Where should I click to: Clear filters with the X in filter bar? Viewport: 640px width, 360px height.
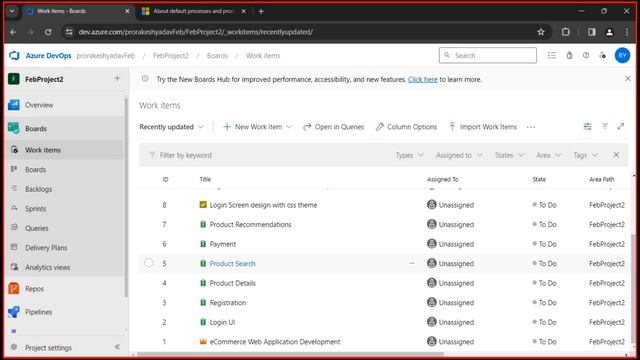click(x=616, y=155)
